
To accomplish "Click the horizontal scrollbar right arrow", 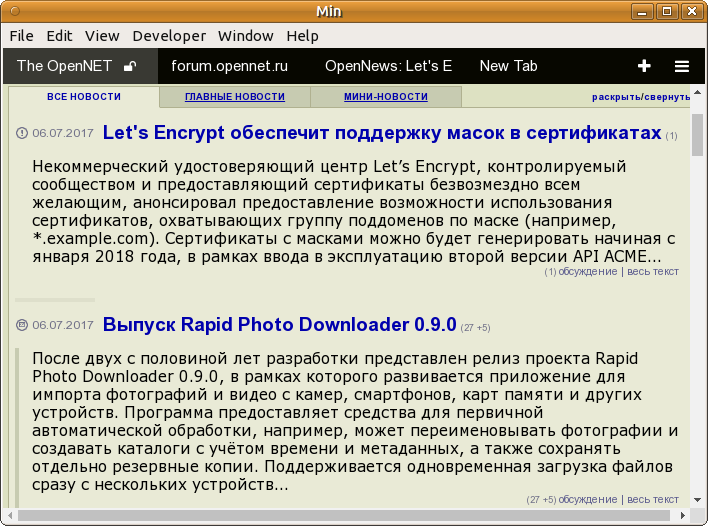I will click(x=683, y=515).
